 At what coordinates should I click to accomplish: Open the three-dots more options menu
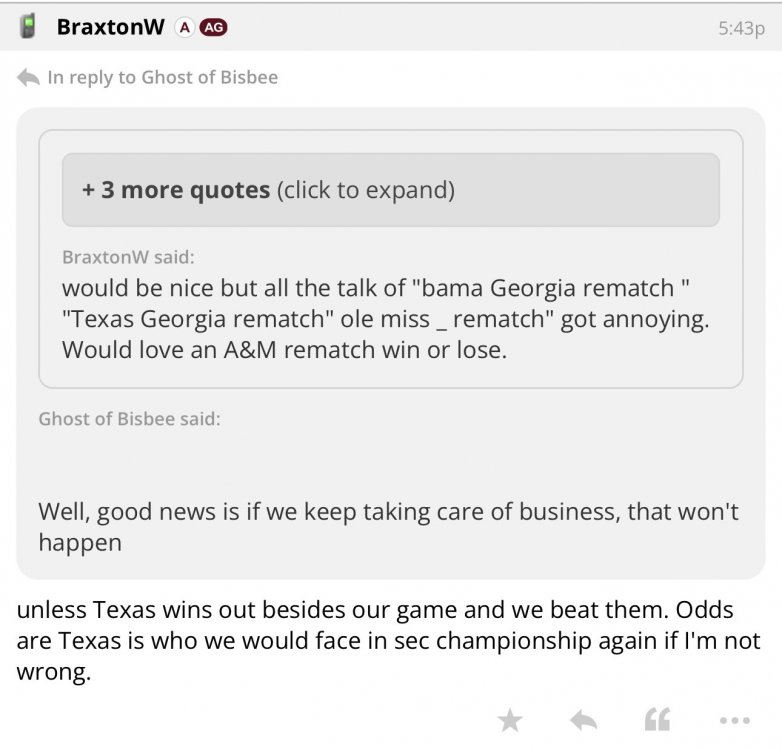(733, 719)
